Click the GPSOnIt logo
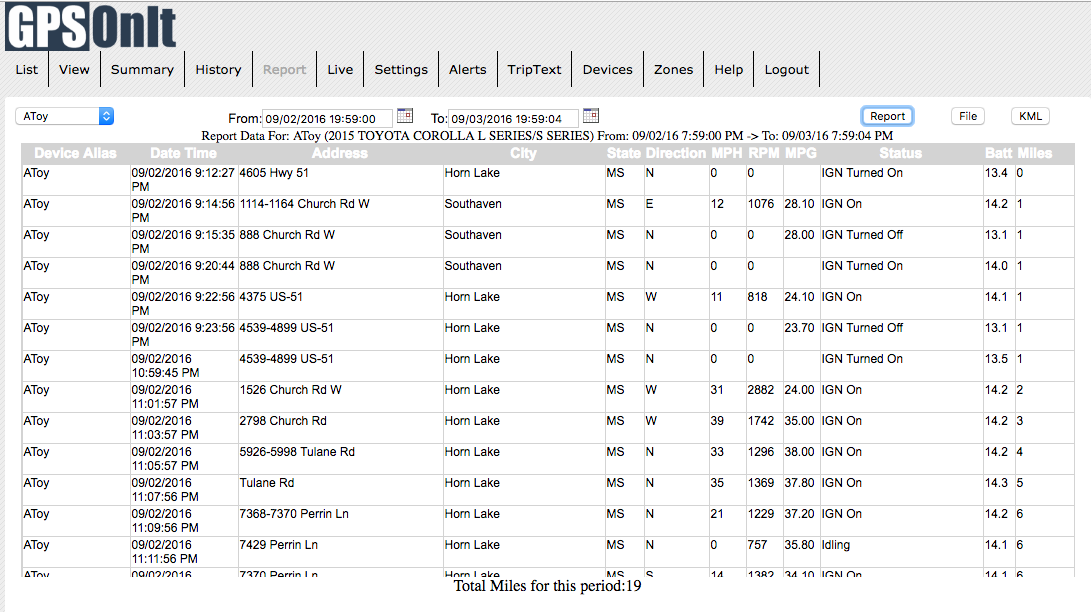This screenshot has height=612, width=1091. point(90,26)
